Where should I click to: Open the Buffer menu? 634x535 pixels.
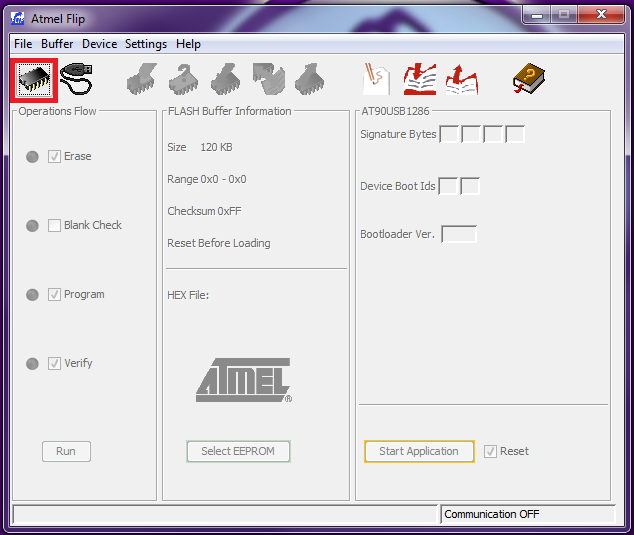coord(57,44)
